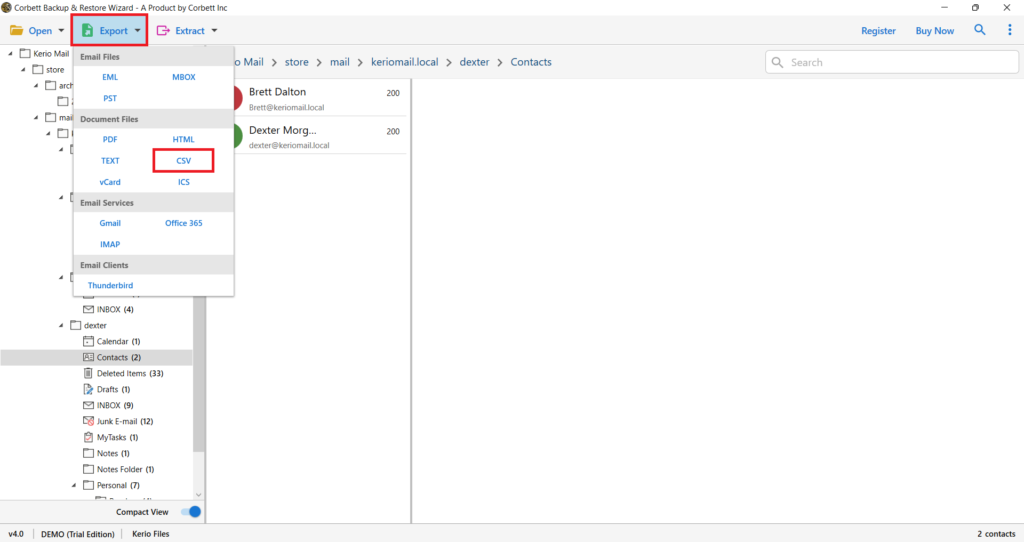Click the Notes folder icon
The width and height of the screenshot is (1024, 542).
point(88,453)
